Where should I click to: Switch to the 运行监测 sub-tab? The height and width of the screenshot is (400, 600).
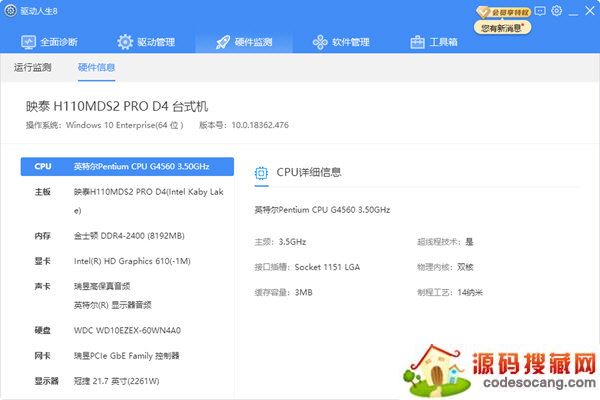point(33,67)
